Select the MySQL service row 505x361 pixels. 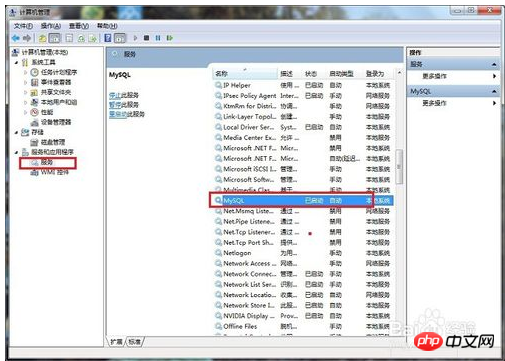click(302, 200)
